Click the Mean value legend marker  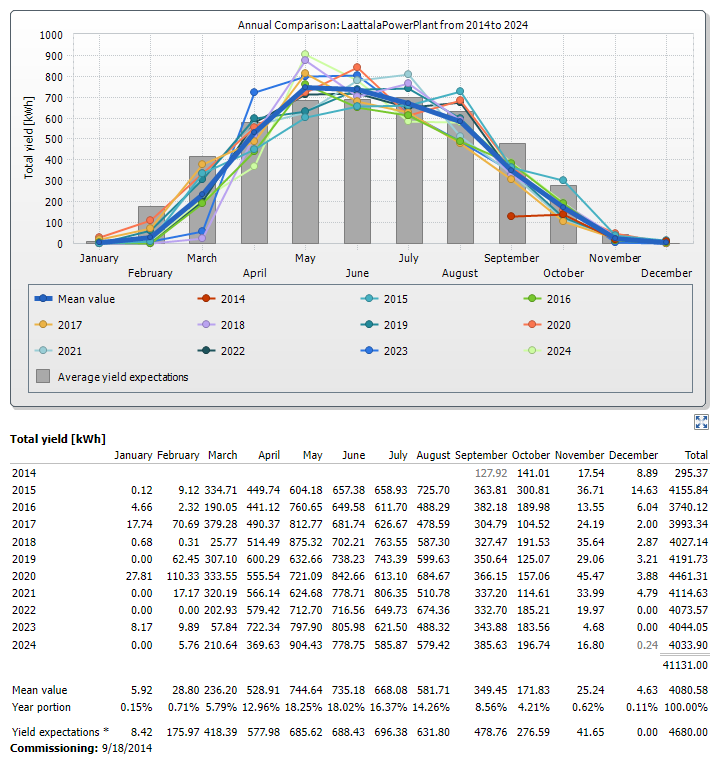coord(42,299)
